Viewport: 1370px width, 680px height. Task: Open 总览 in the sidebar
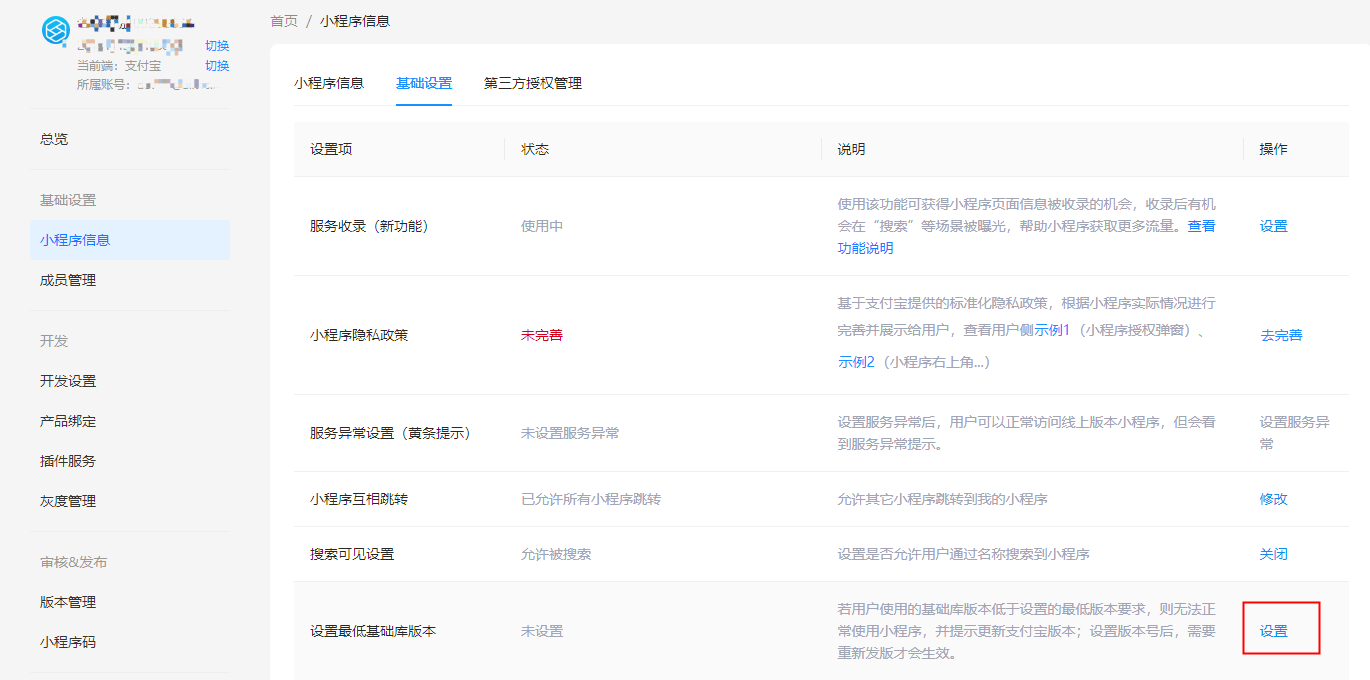coord(54,139)
